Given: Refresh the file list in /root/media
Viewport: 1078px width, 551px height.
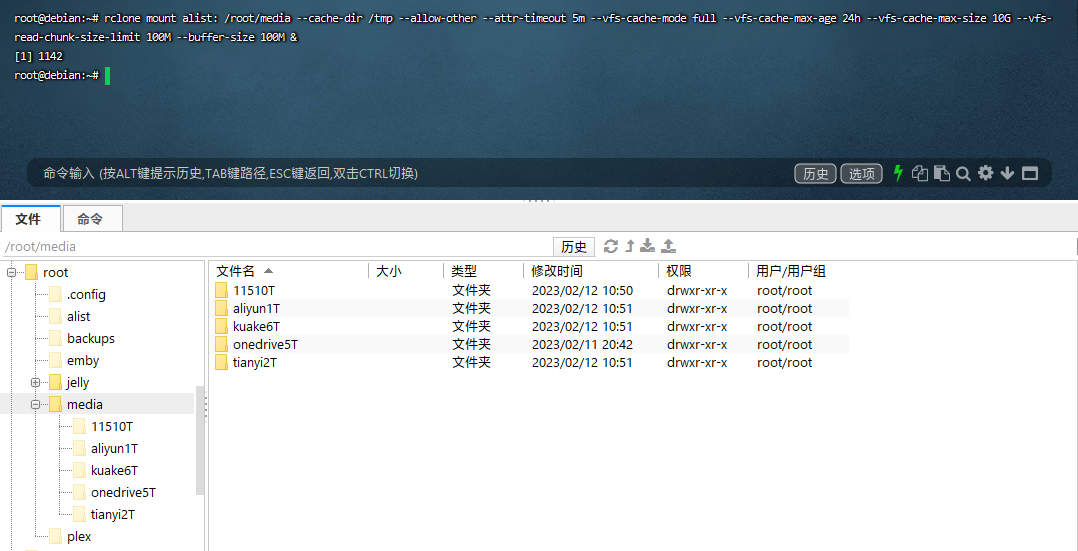Looking at the screenshot, I should pyautogui.click(x=611, y=246).
